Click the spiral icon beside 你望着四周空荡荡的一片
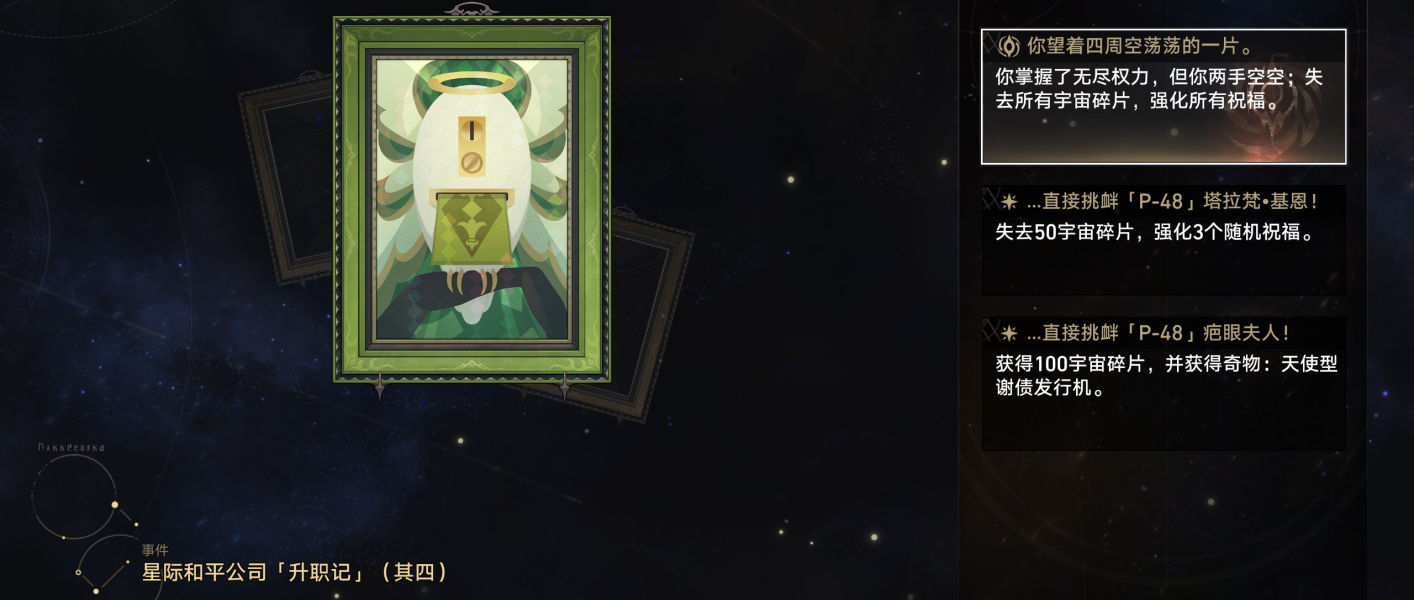The height and width of the screenshot is (600, 1414). pyautogui.click(x=1008, y=46)
